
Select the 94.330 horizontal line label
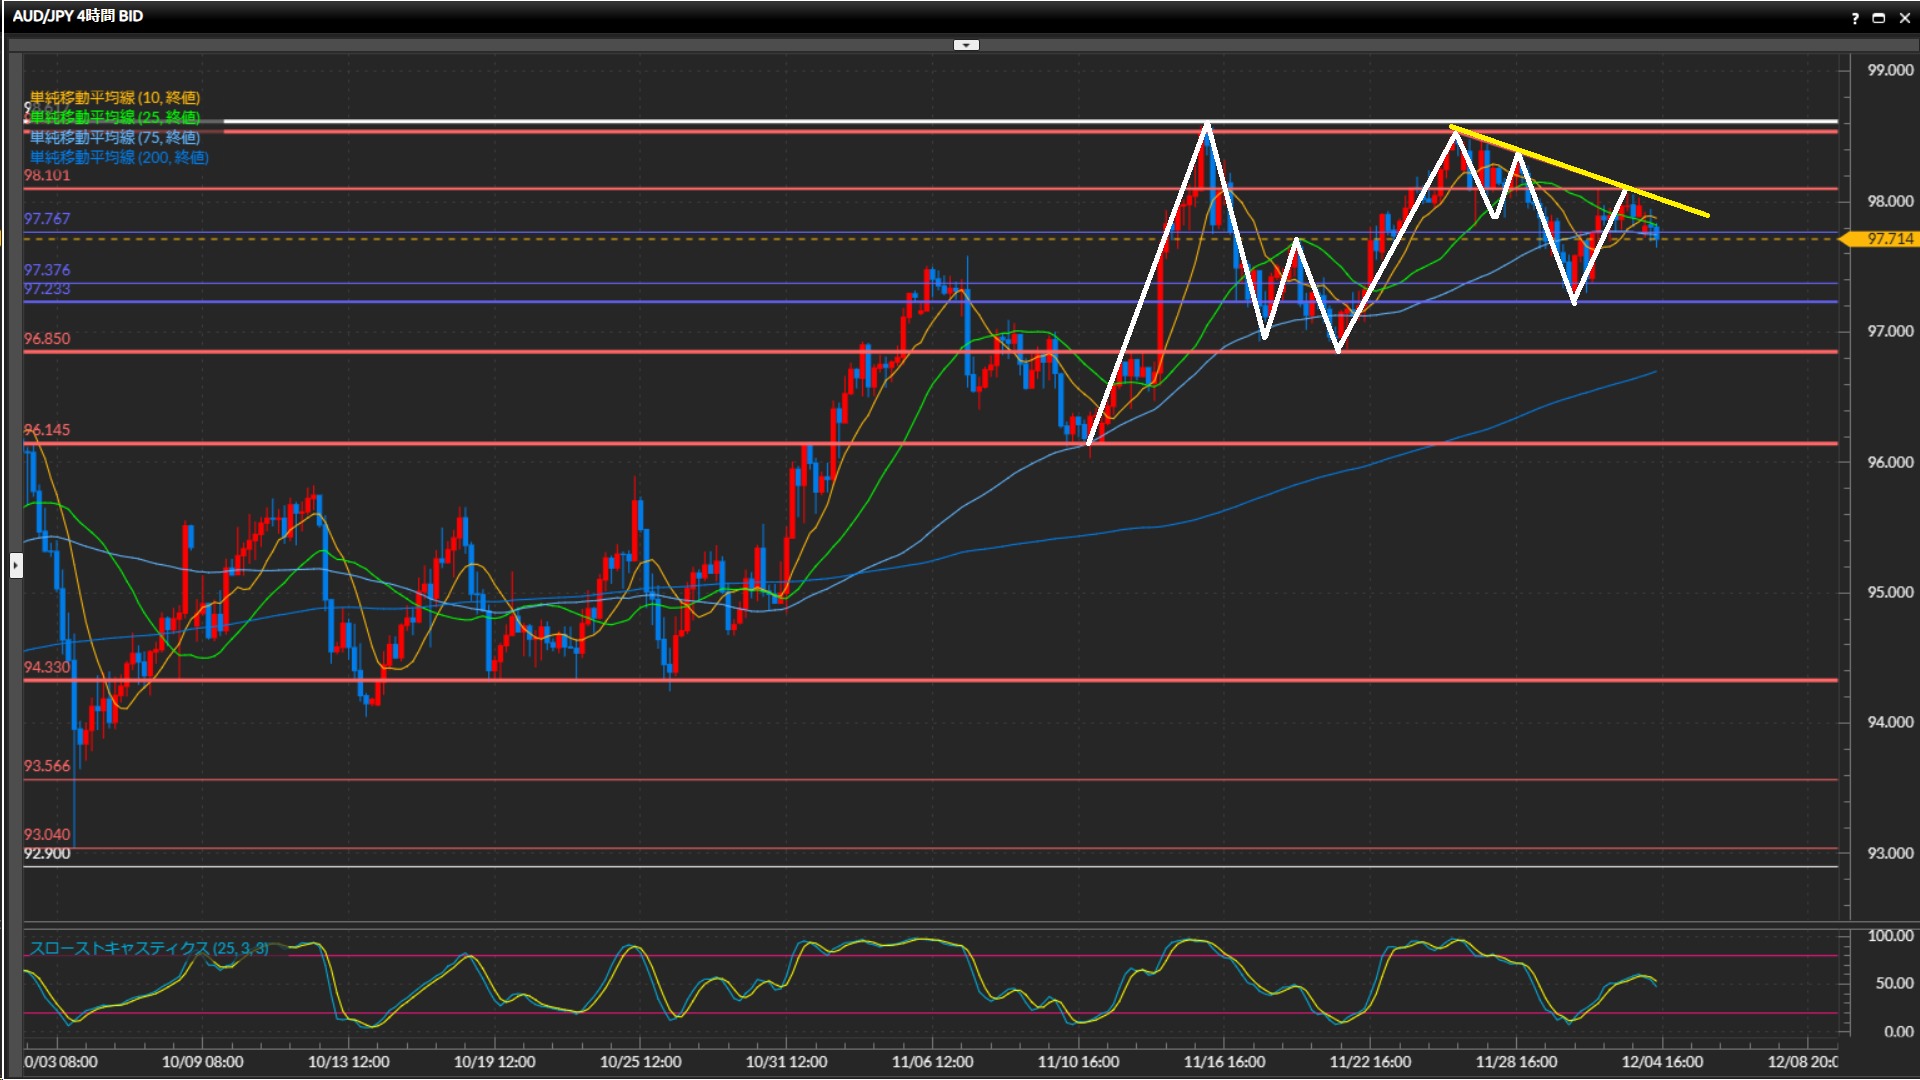pyautogui.click(x=47, y=667)
